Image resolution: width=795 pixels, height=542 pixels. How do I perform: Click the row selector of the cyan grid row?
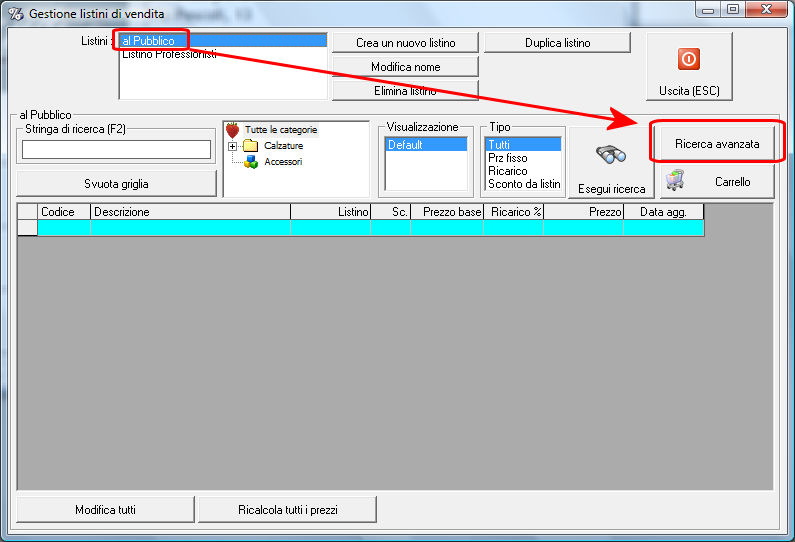[x=27, y=228]
